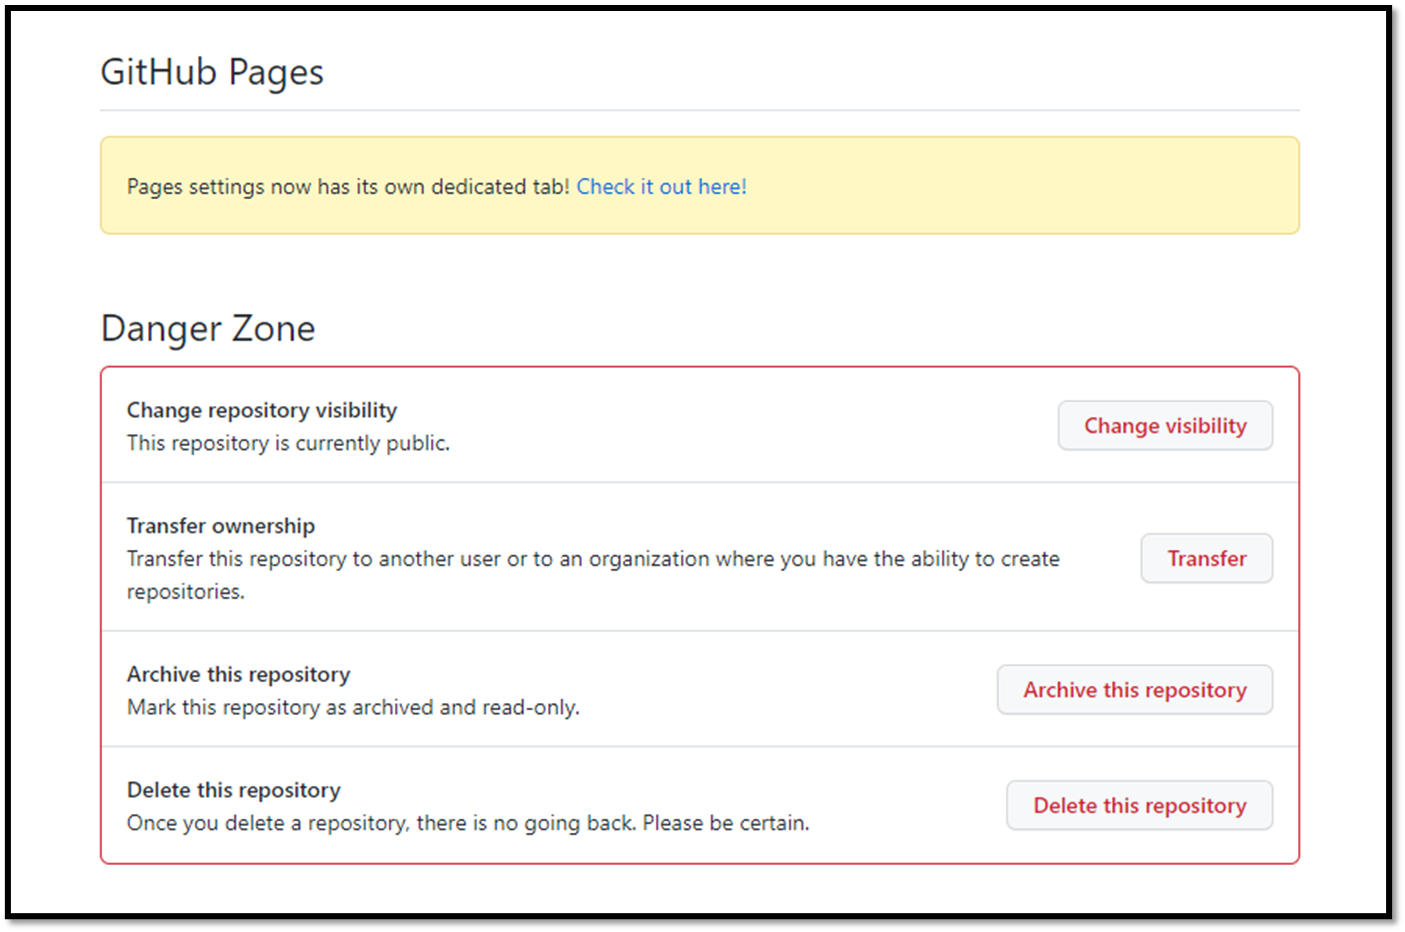This screenshot has height=932, width=1405.
Task: Click 'Pages settings now has its own' notice text
Action: click(348, 187)
